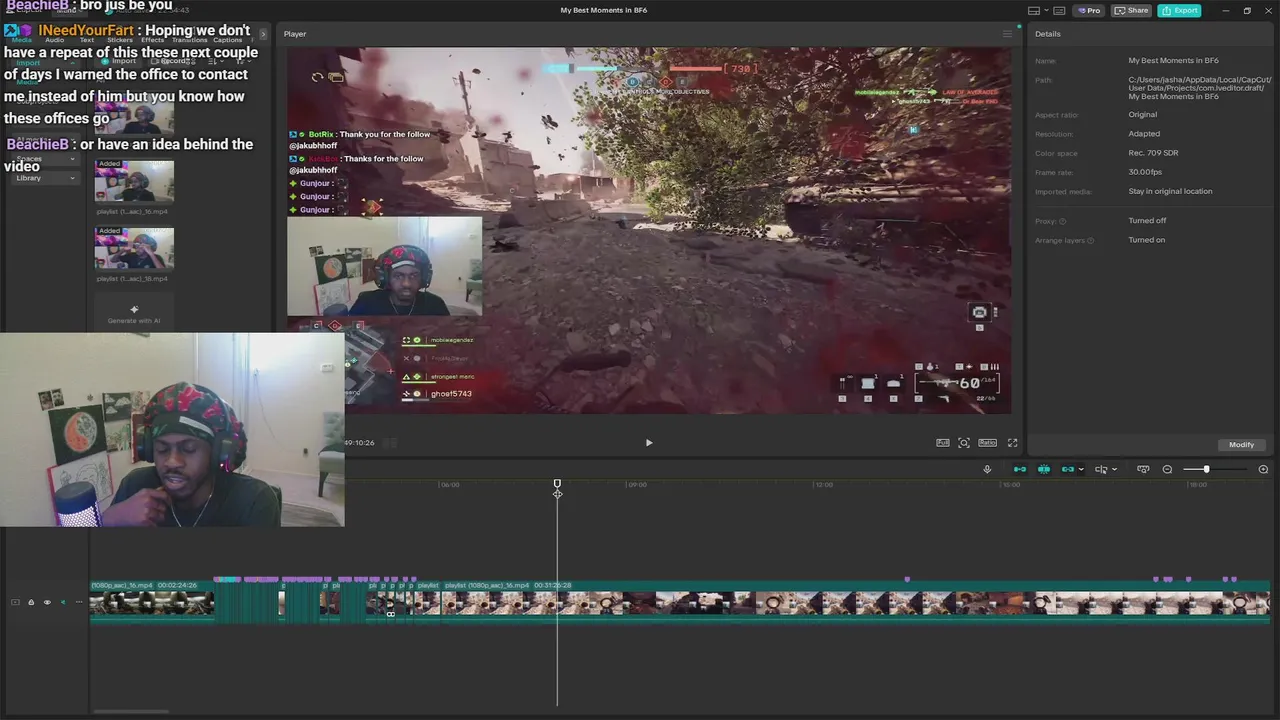Viewport: 1280px width, 720px height.
Task: Click the voiceover microphone icon
Action: 987,469
